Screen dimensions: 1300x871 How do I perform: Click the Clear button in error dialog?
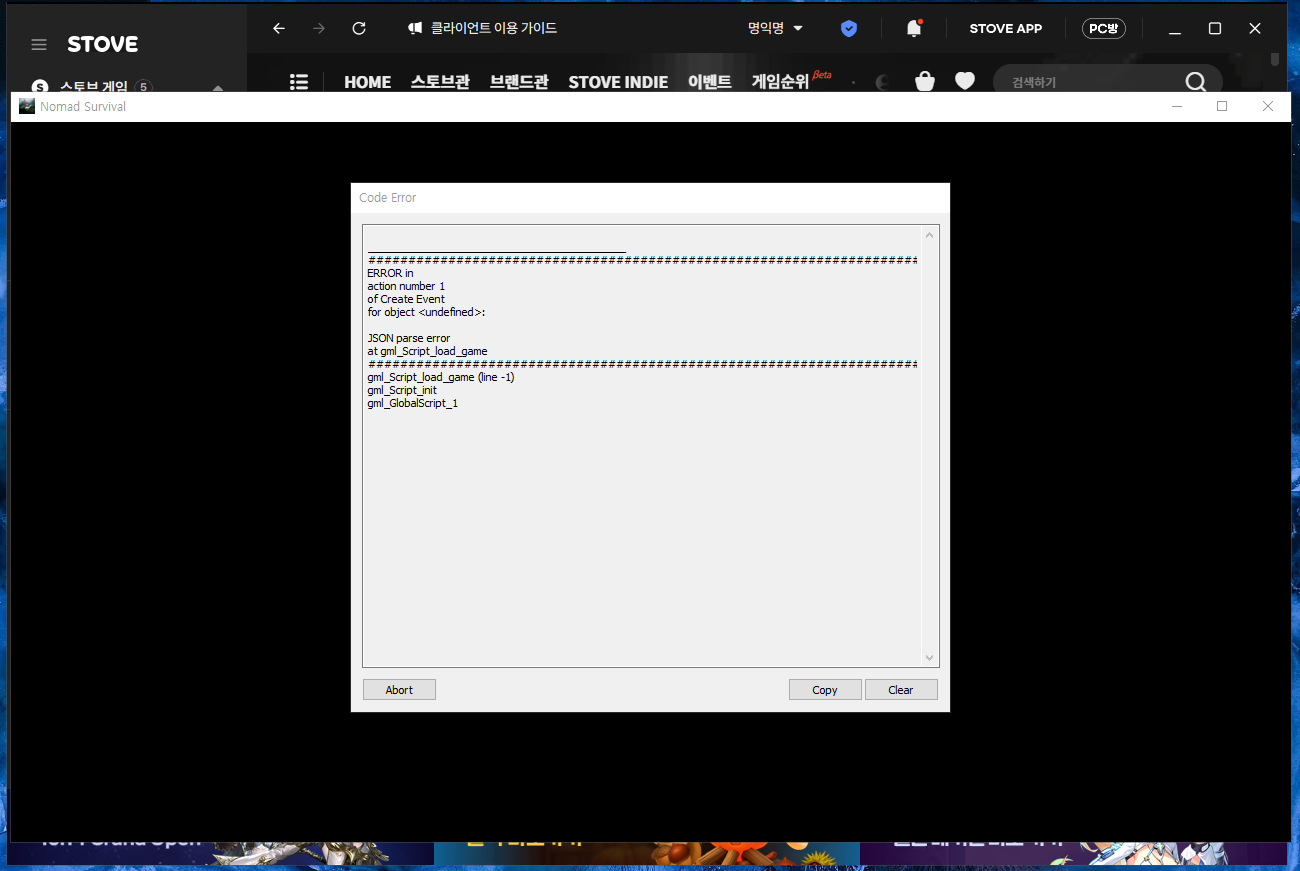point(900,690)
